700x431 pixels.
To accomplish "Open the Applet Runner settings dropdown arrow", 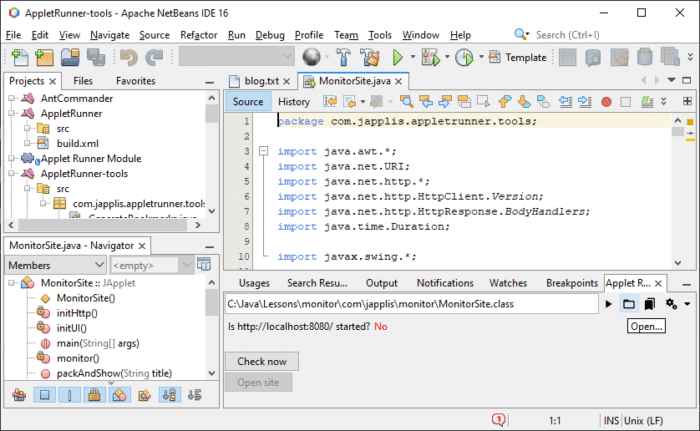I will [688, 304].
